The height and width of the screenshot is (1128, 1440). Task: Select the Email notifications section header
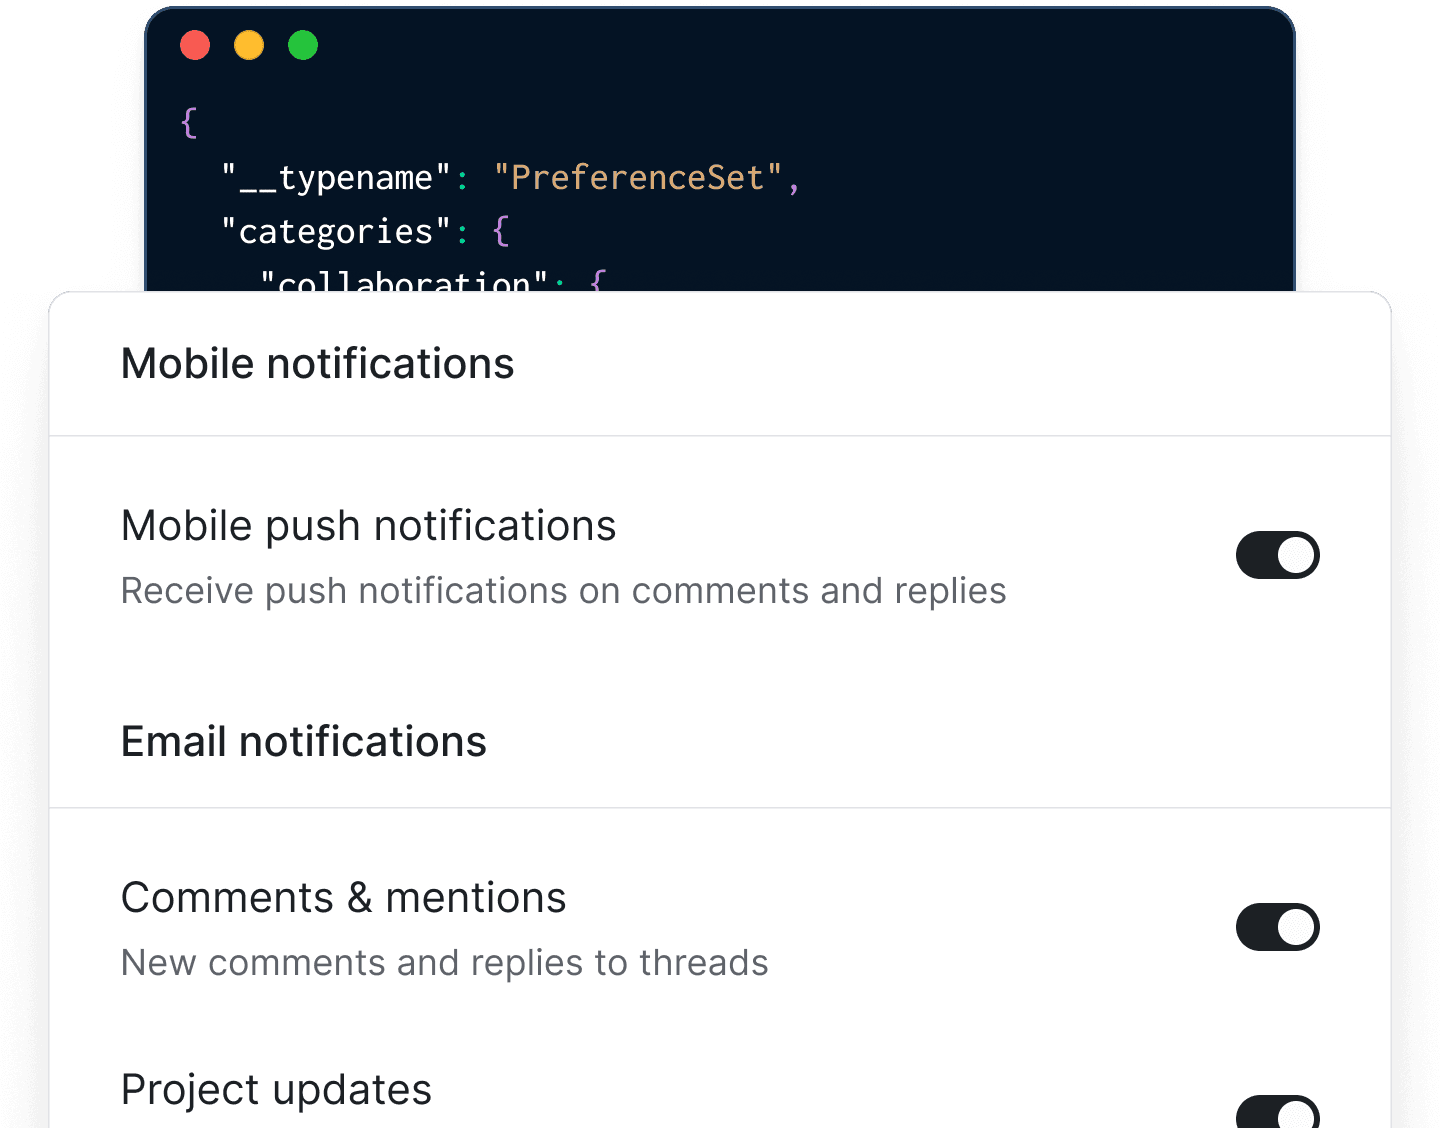click(303, 741)
